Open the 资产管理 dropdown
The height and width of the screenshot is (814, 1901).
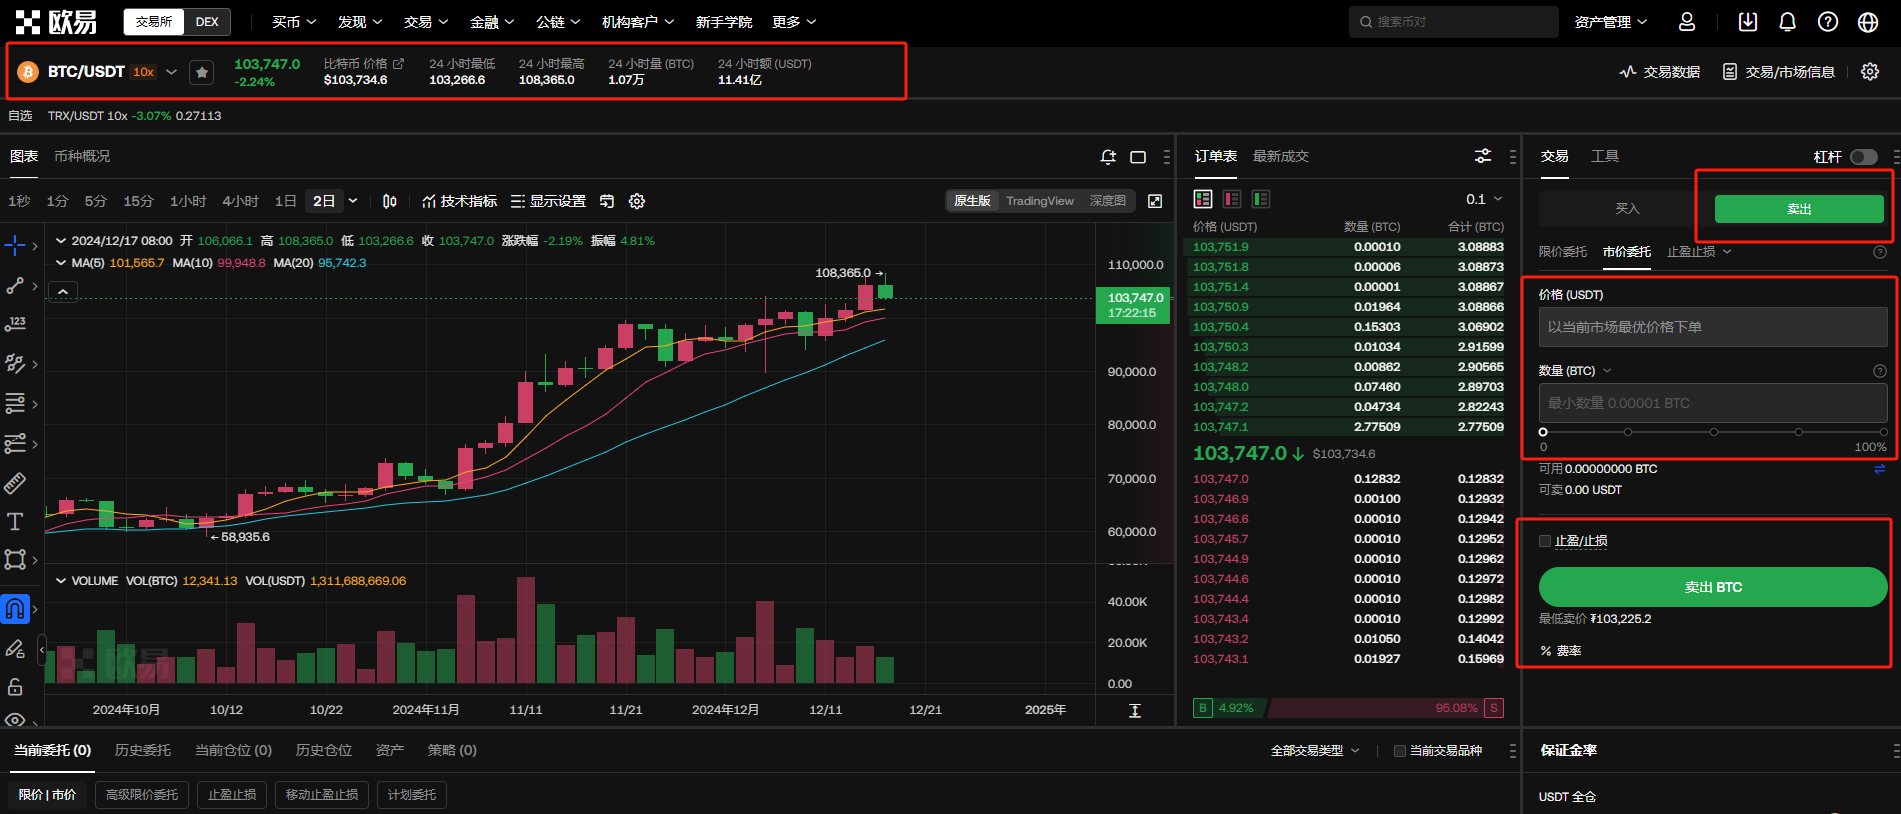1611,22
